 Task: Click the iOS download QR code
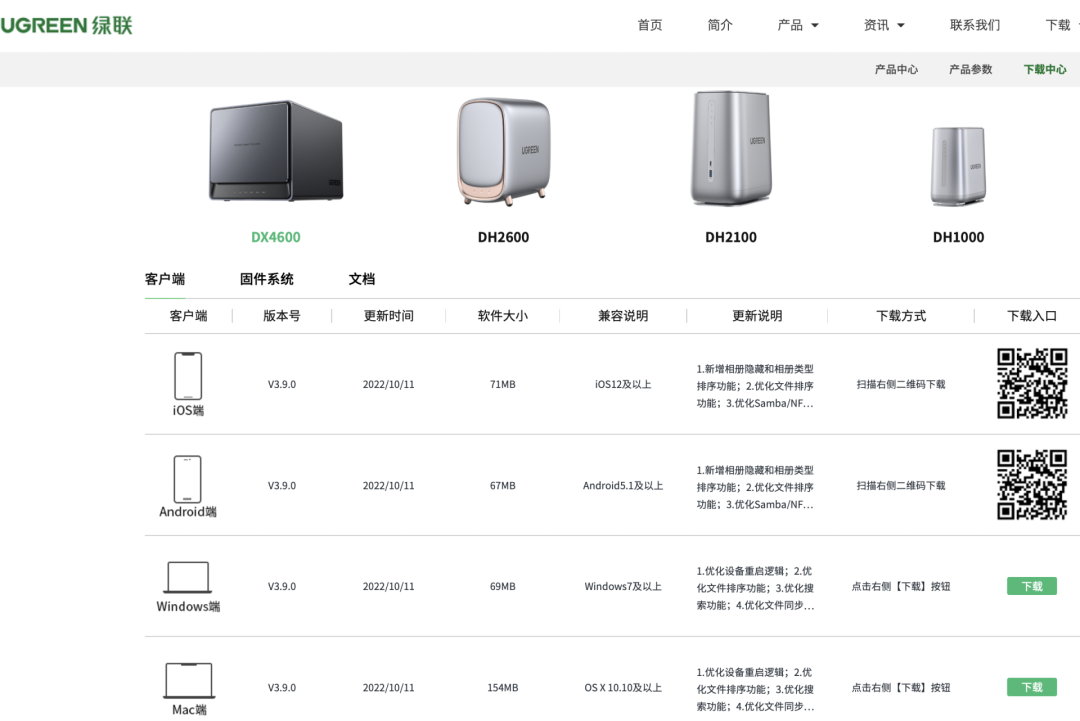[x=1032, y=384]
